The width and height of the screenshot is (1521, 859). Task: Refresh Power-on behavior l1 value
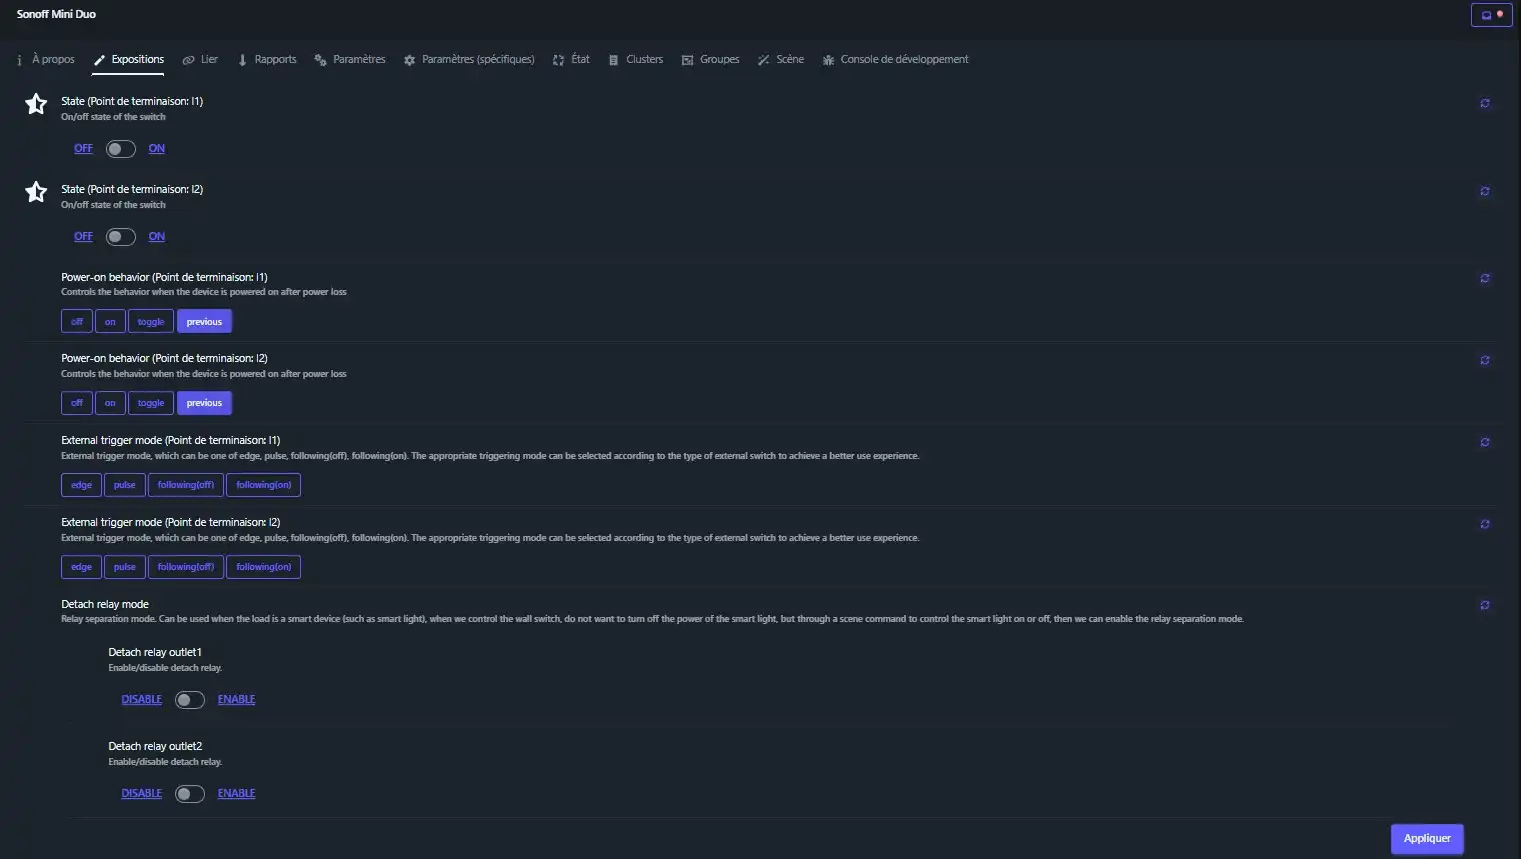click(x=1485, y=279)
